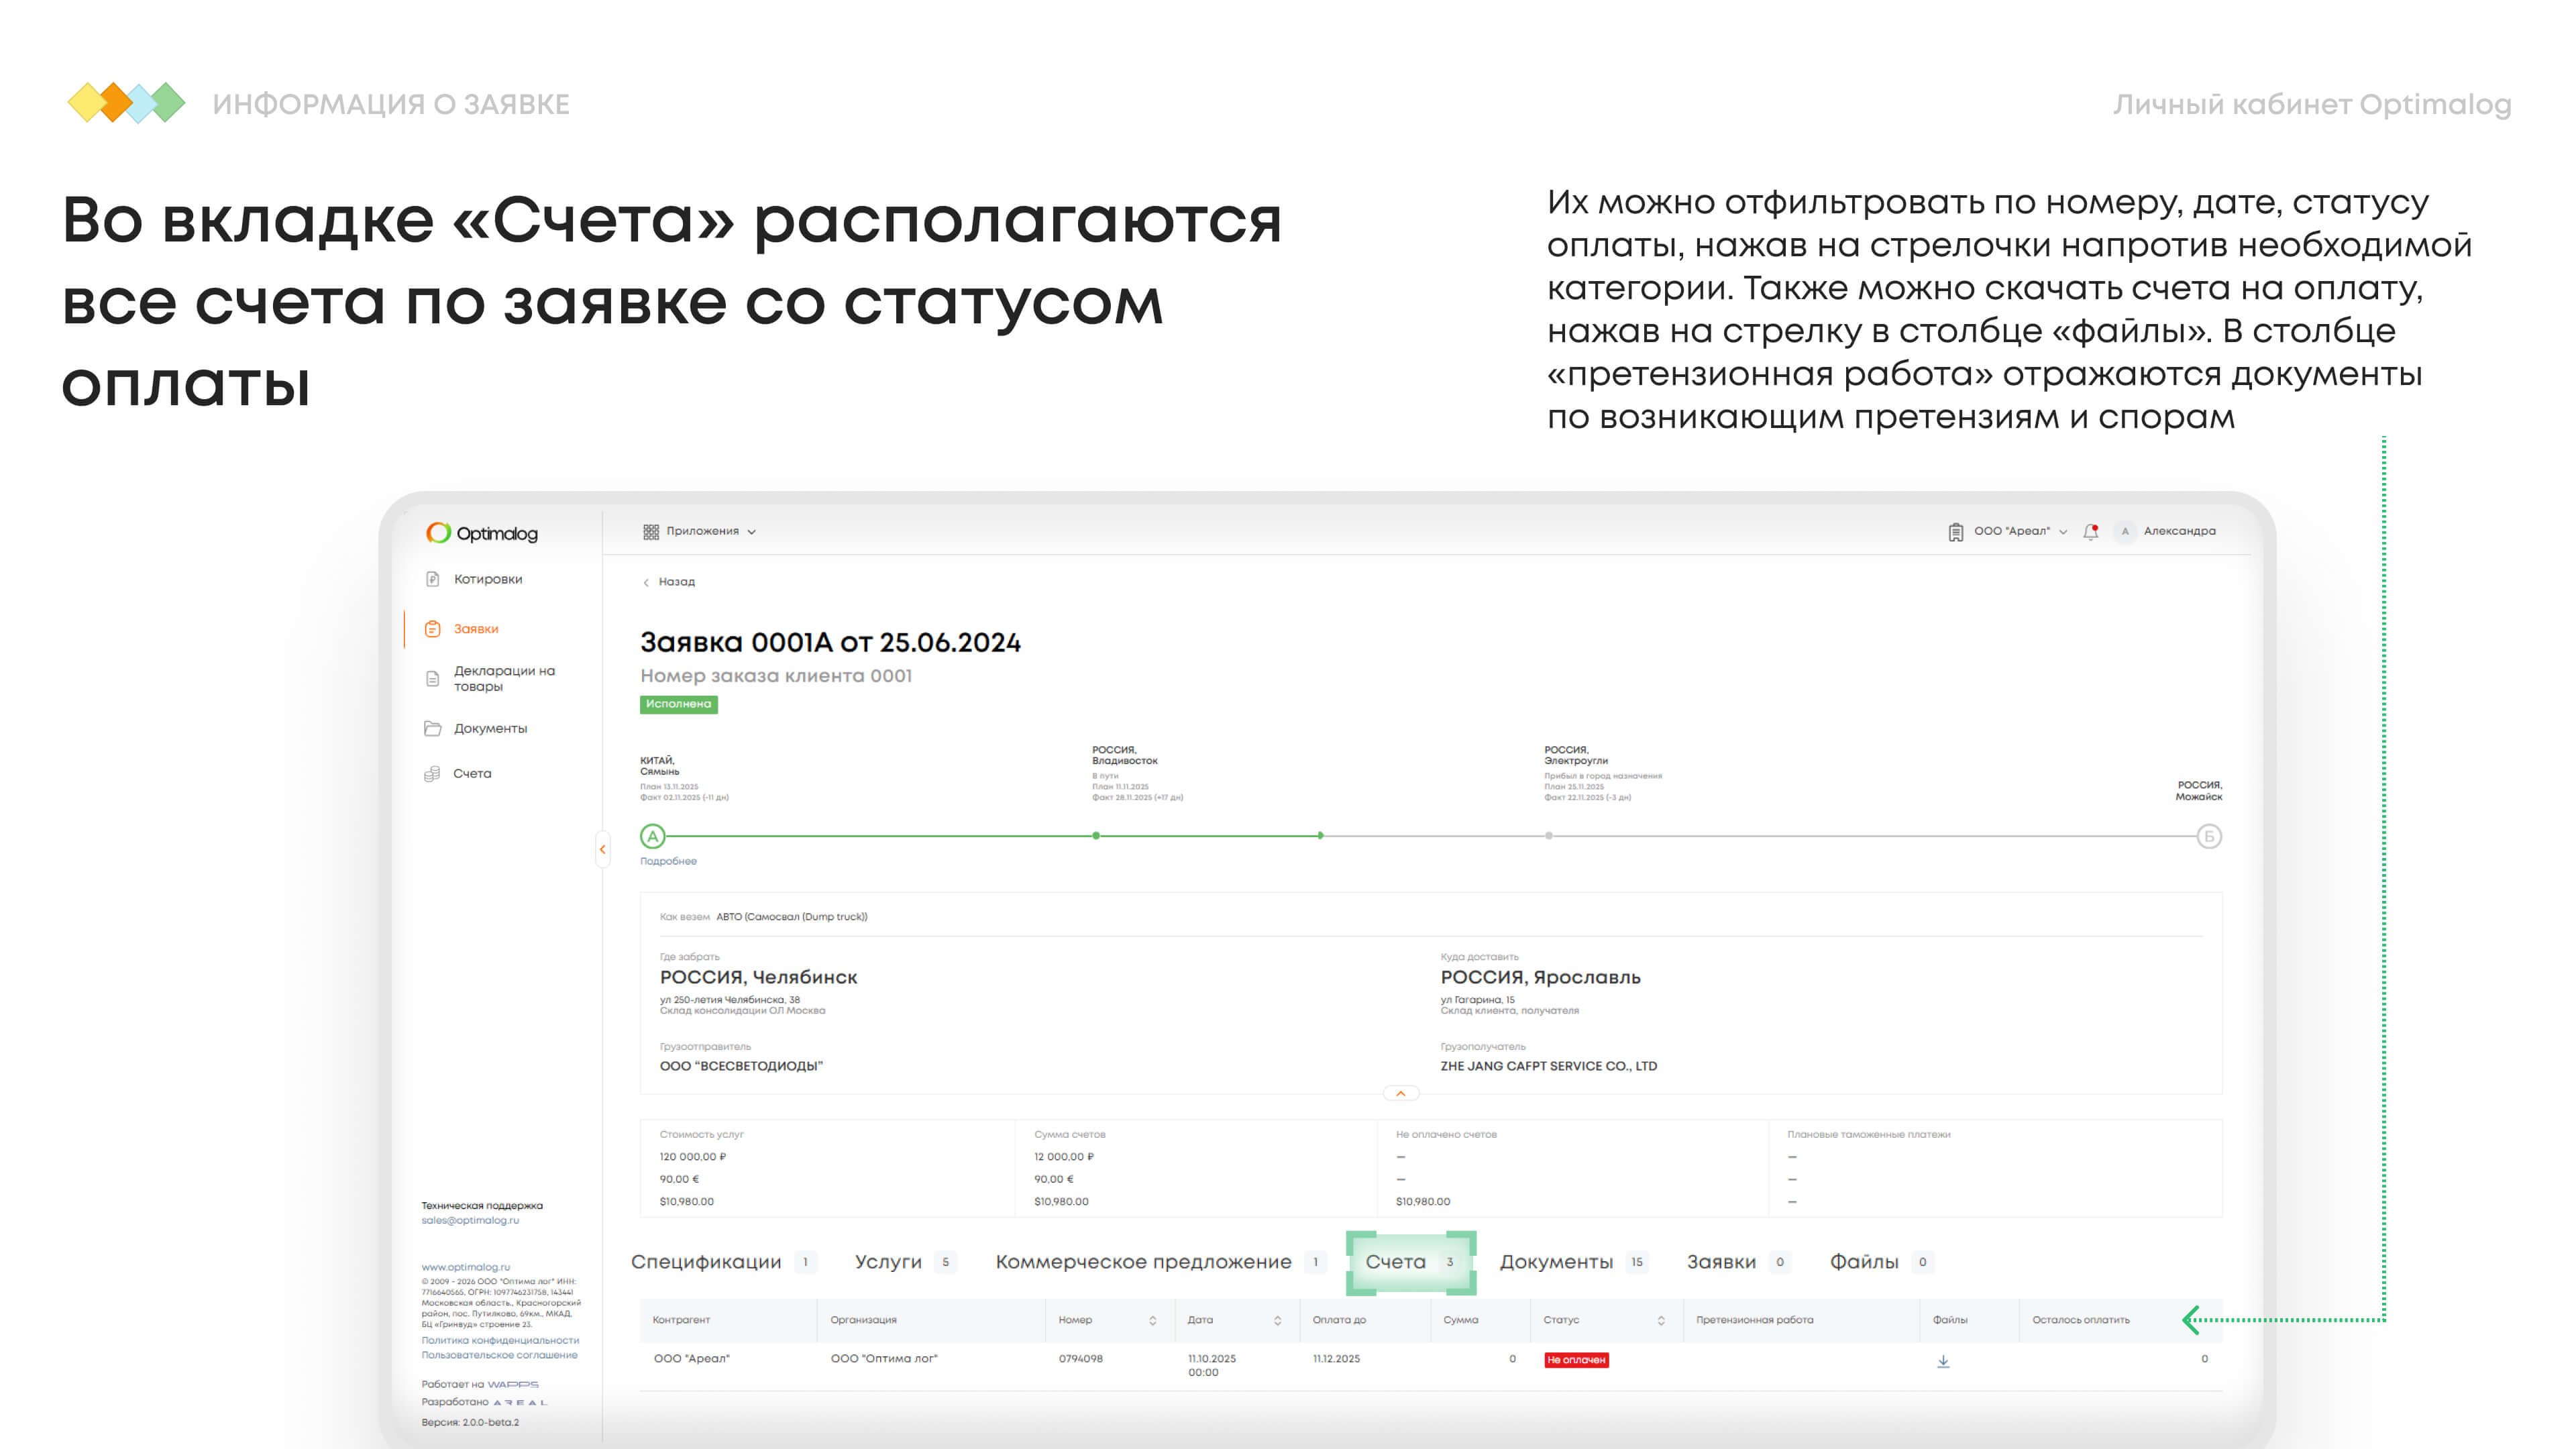The image size is (2576, 1449).
Task: Sort invoices by Статус column
Action: [x=1661, y=1320]
